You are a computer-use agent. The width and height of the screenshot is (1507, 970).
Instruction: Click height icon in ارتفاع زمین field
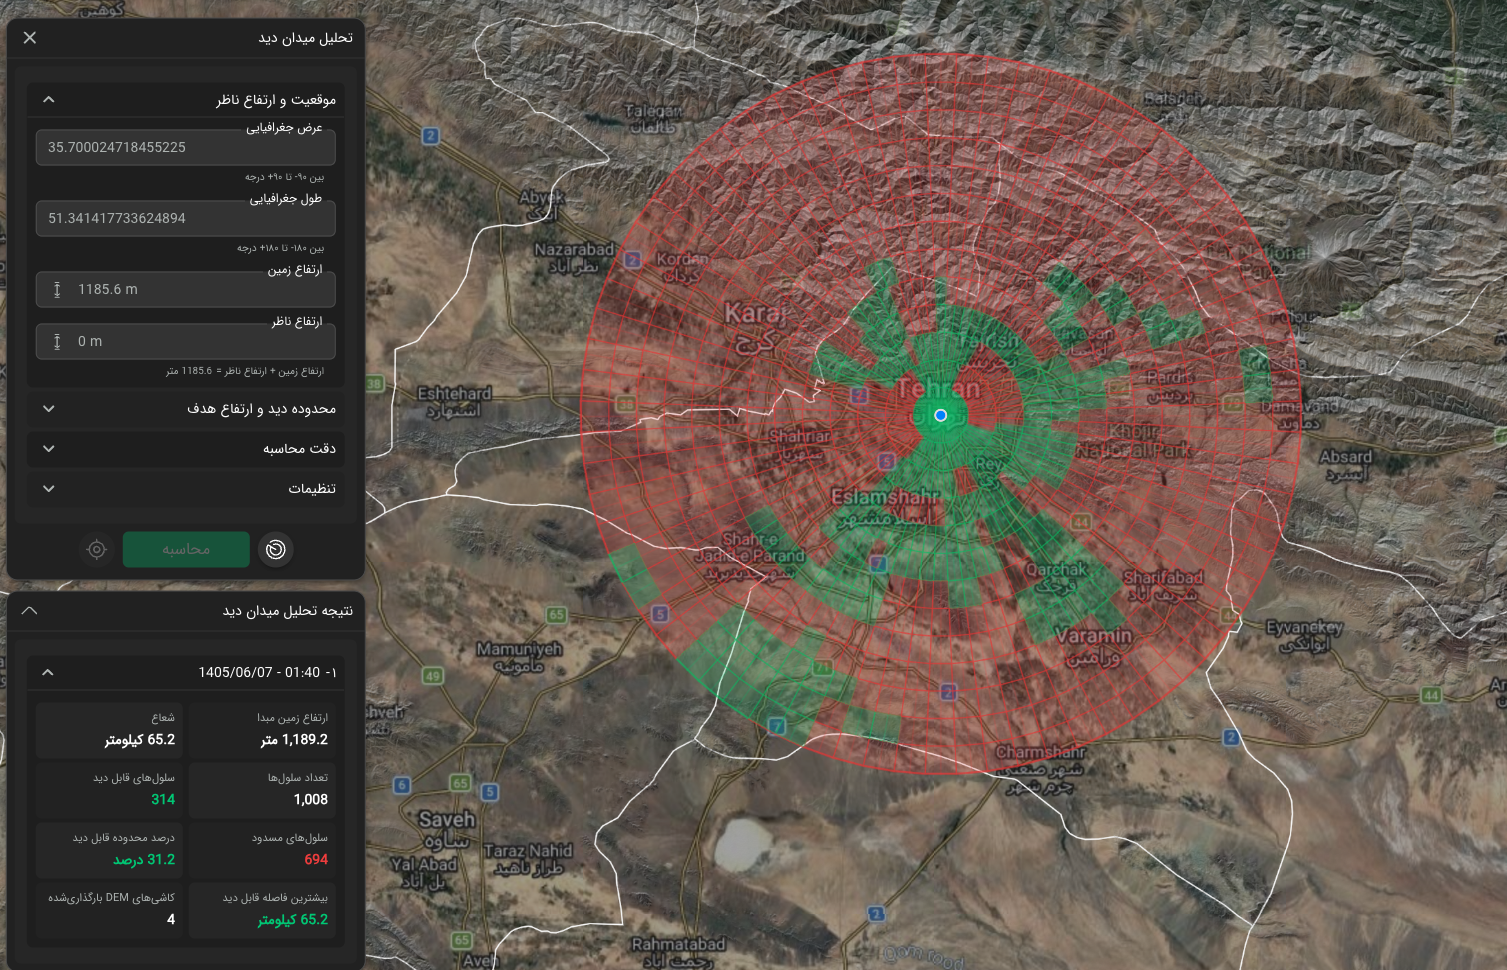tap(57, 289)
